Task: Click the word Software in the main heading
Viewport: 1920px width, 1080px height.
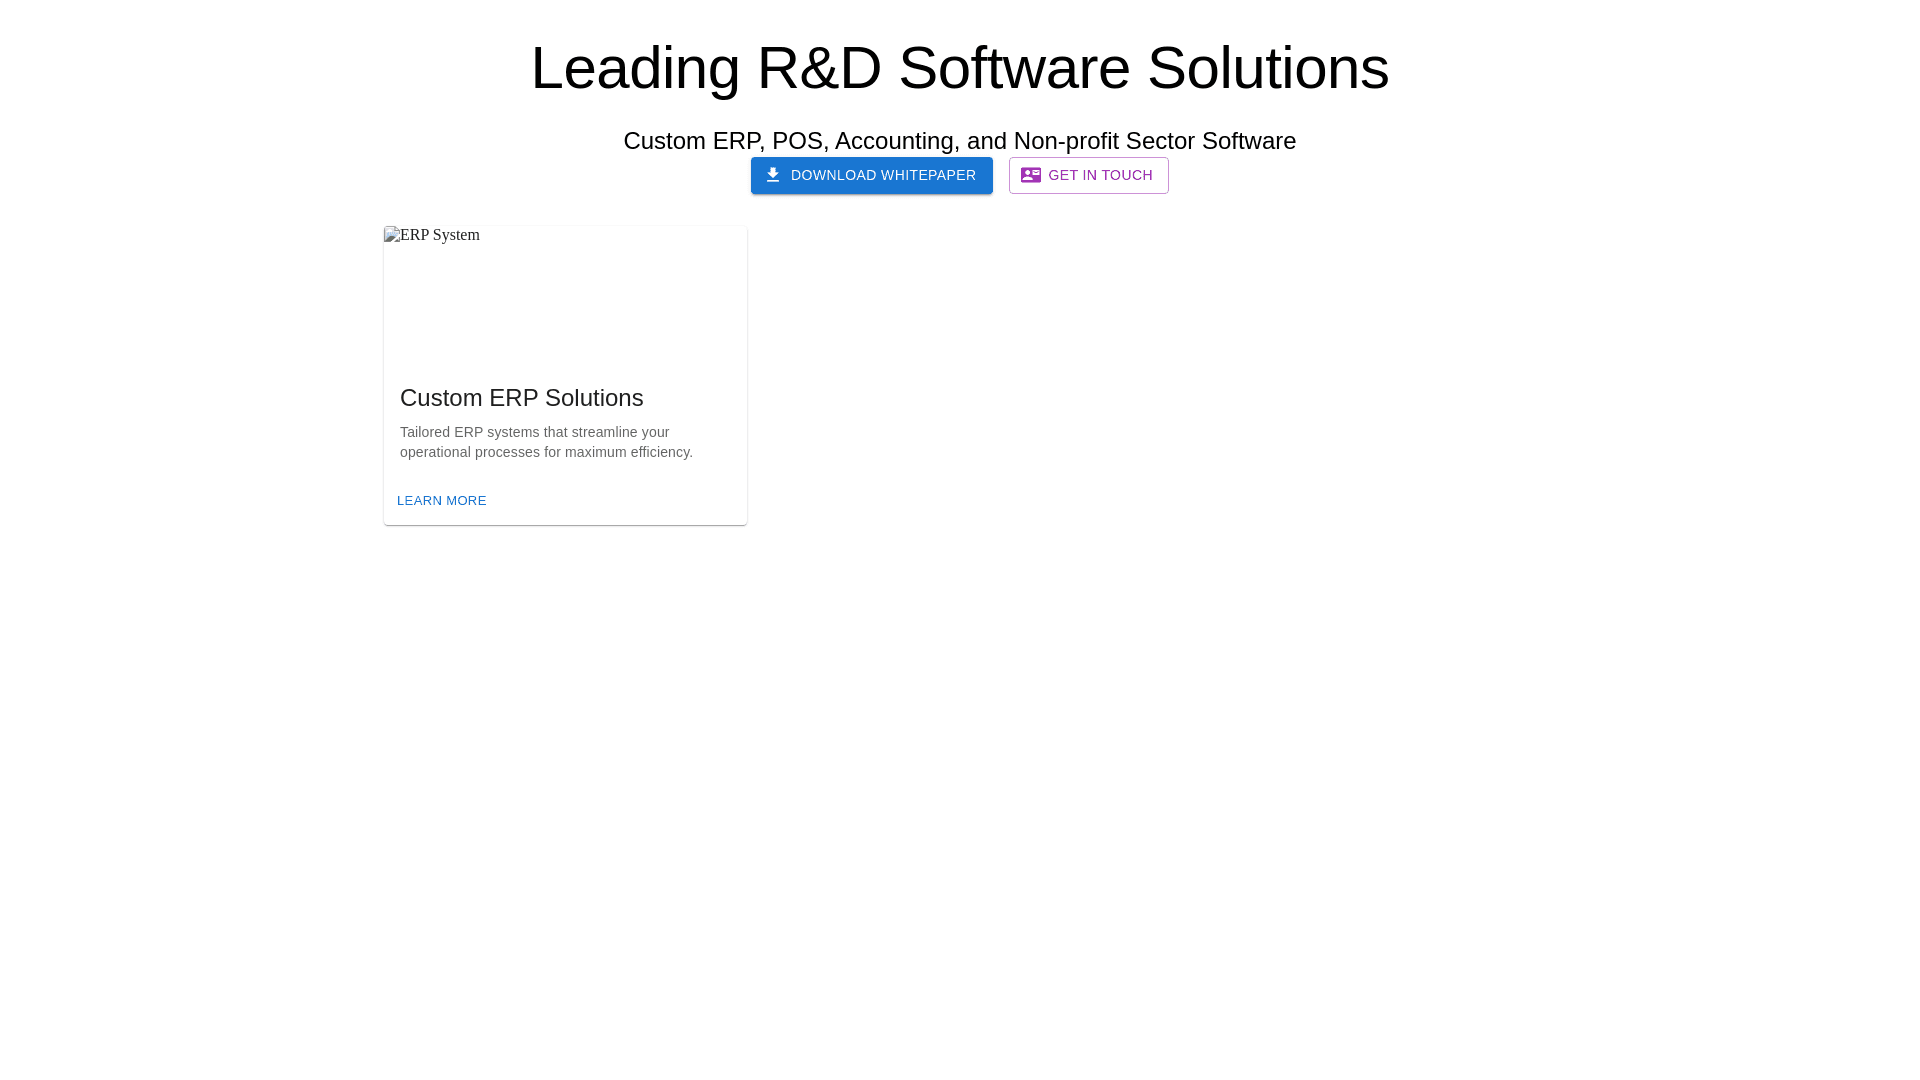Action: [1014, 68]
